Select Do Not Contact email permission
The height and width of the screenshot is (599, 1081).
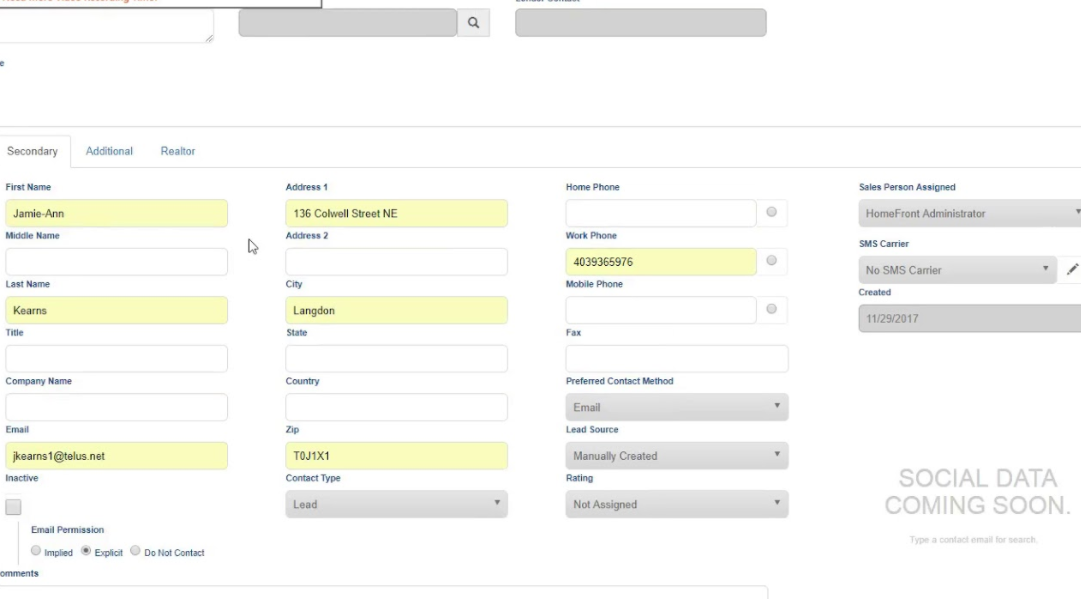(135, 551)
